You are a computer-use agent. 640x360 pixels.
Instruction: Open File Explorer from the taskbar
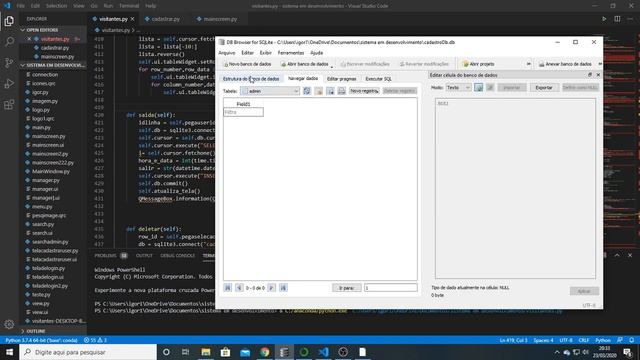click(206, 352)
